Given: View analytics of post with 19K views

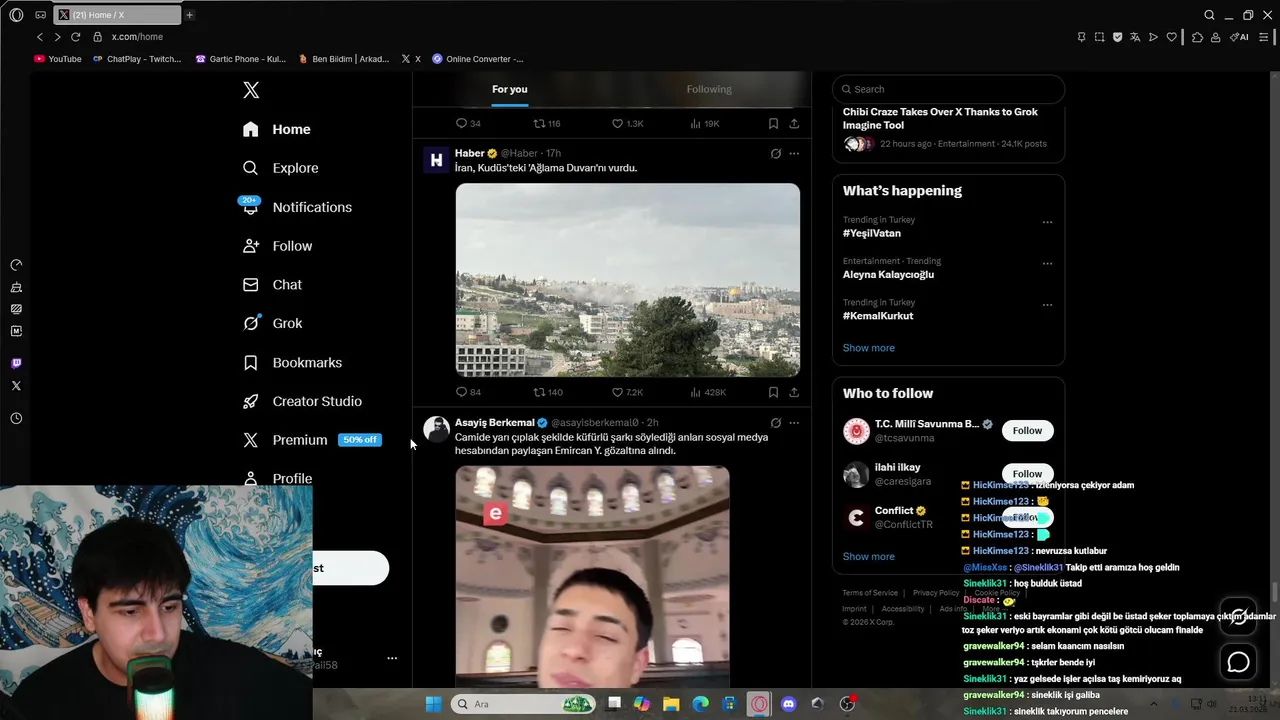Looking at the screenshot, I should (705, 124).
